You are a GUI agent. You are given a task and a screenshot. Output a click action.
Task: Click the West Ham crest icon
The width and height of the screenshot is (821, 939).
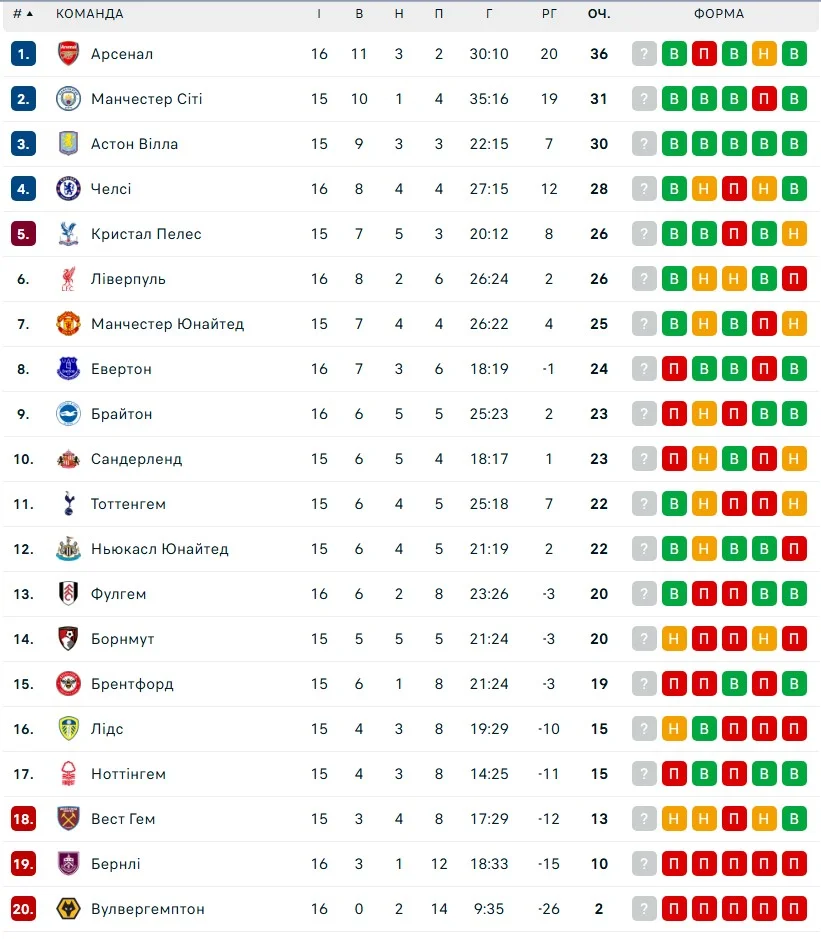pos(68,819)
